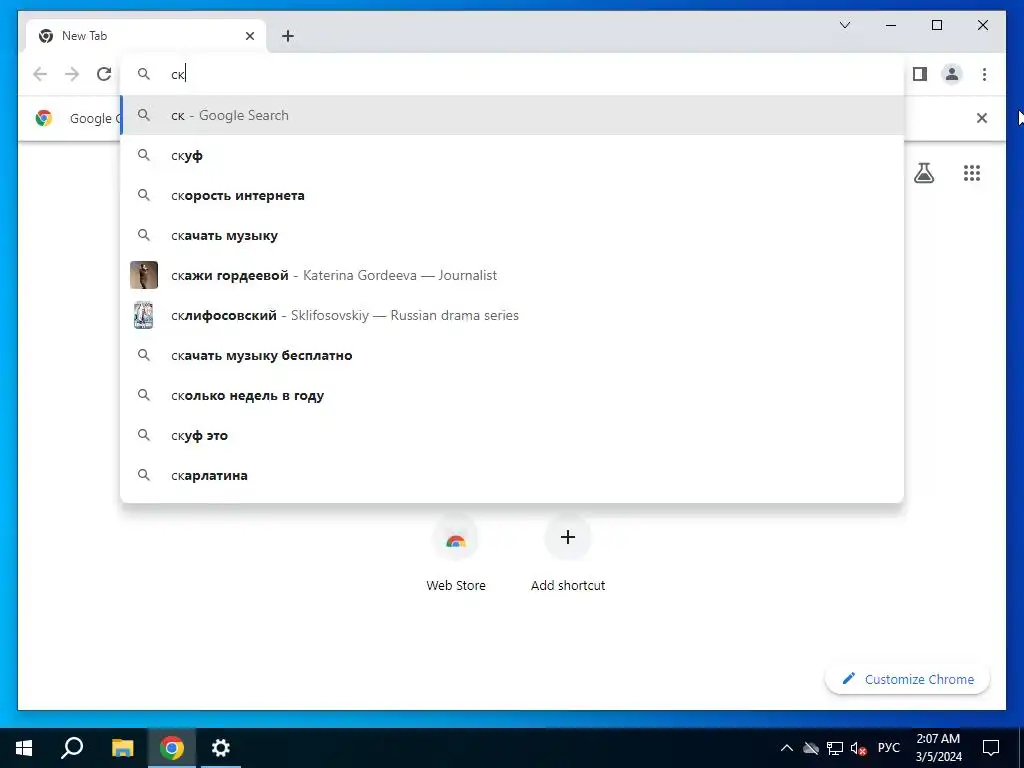Dismiss the Google Chrome info bar

coord(982,118)
